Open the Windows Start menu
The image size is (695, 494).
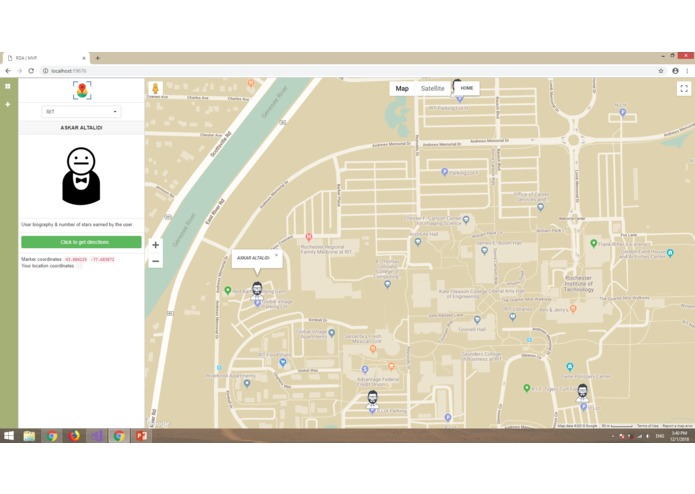[x=8, y=436]
